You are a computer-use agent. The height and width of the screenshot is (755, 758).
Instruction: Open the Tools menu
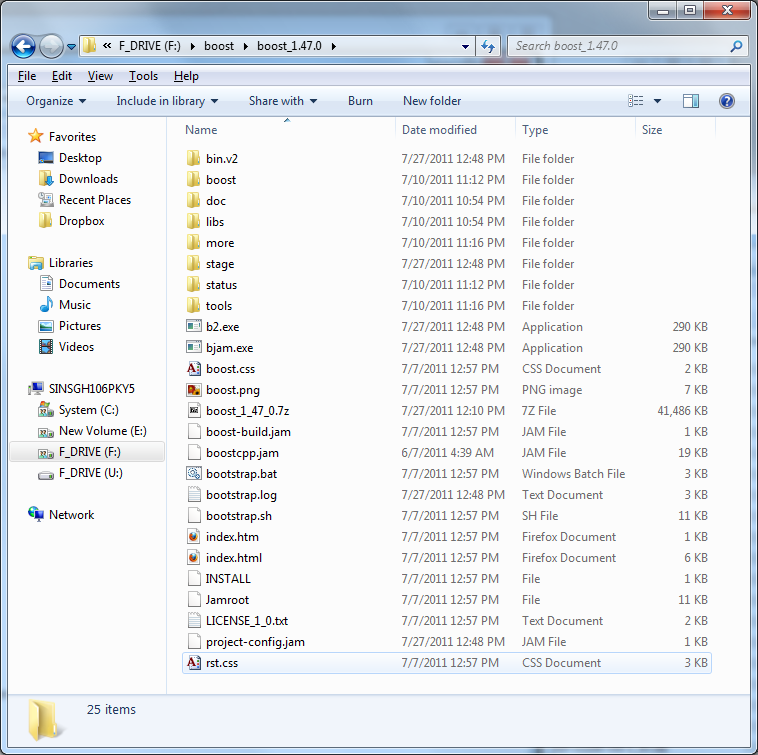click(143, 76)
